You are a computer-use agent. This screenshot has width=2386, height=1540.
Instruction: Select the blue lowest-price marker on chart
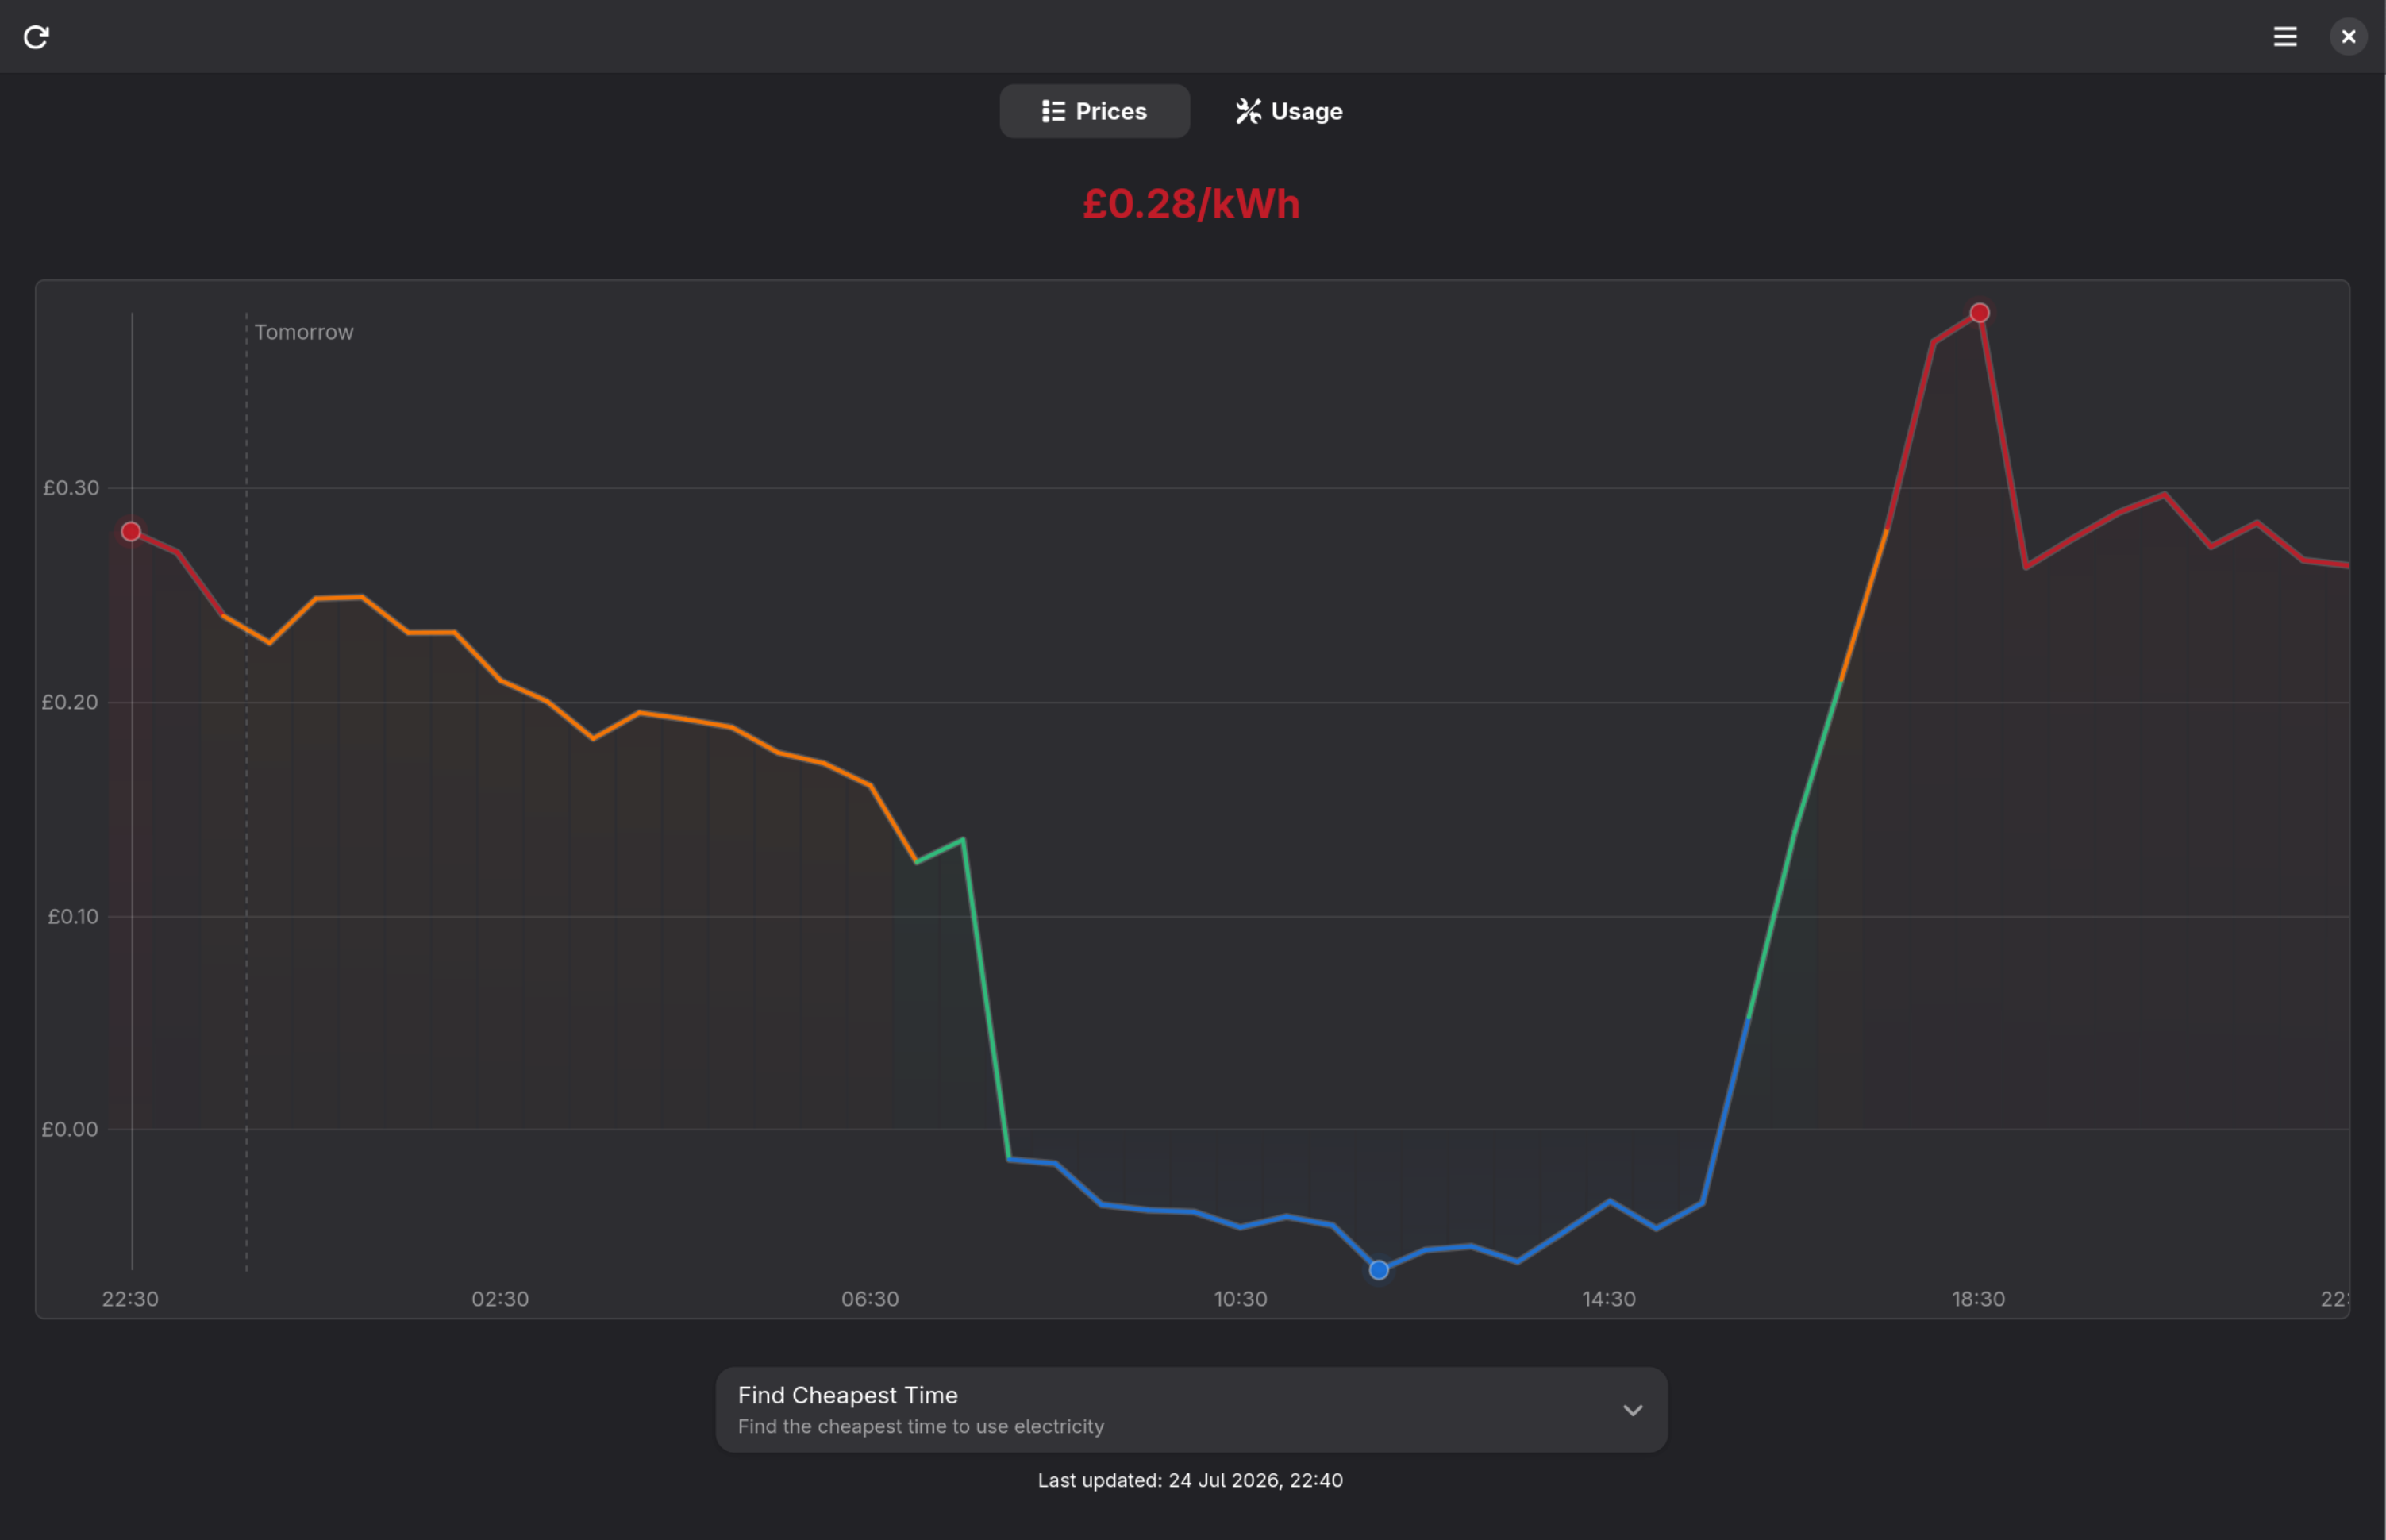(x=1379, y=1270)
